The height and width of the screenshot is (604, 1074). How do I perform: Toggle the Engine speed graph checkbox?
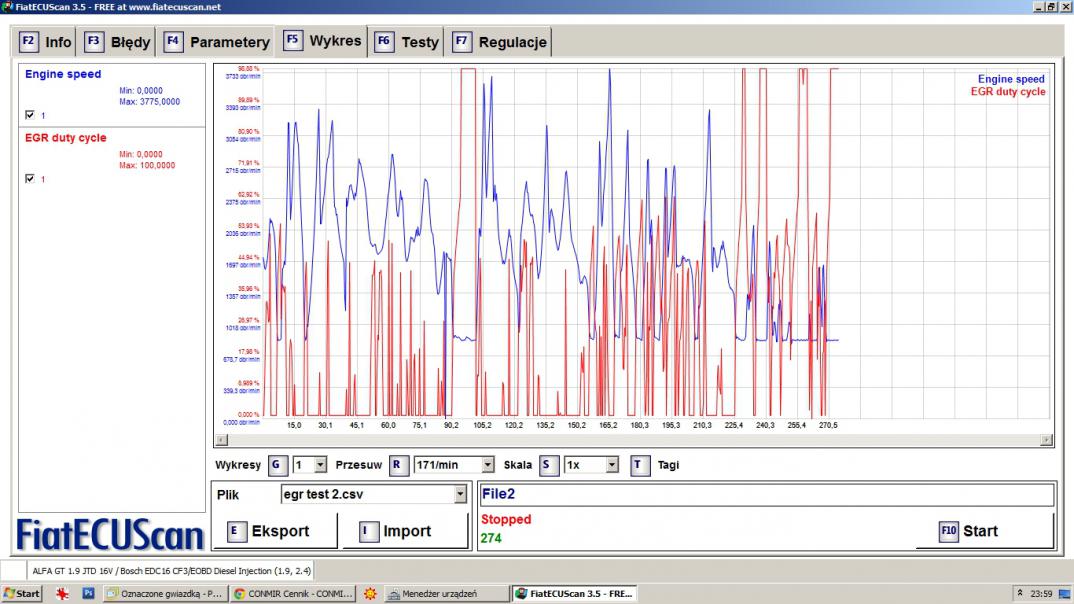point(30,115)
